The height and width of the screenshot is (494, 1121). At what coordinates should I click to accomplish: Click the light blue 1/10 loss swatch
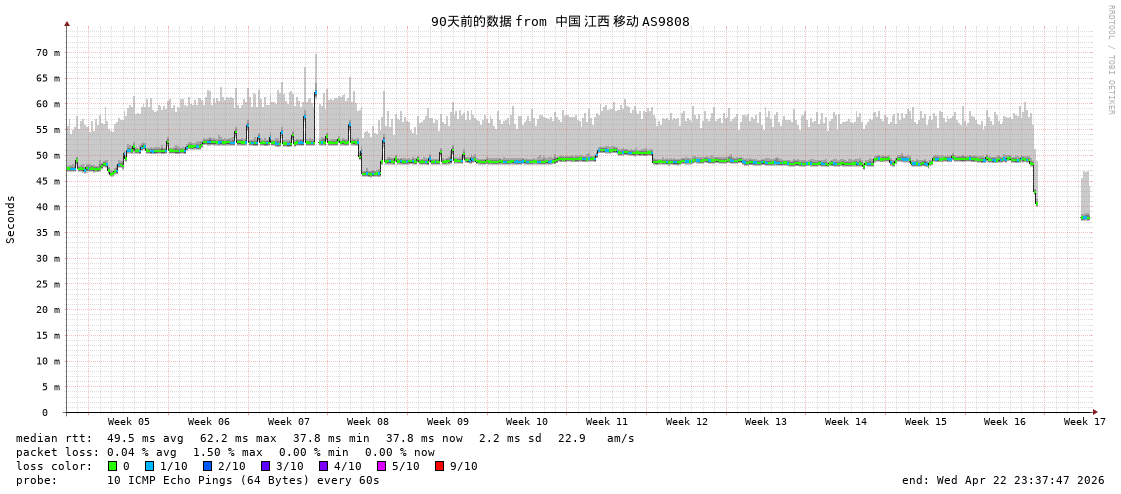coord(149,466)
